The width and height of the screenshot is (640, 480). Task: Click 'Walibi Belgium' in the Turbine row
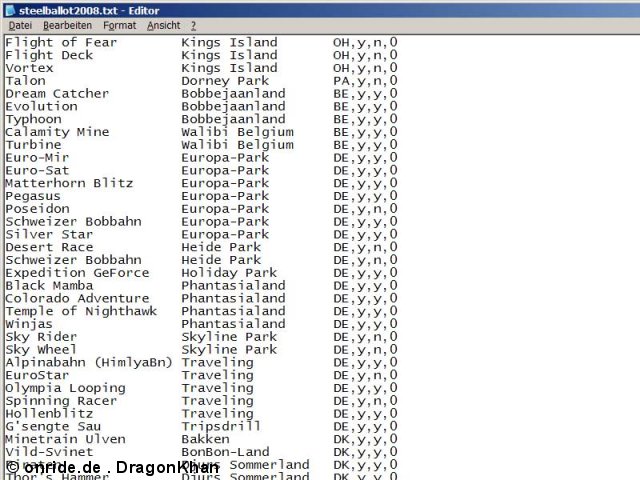point(238,145)
